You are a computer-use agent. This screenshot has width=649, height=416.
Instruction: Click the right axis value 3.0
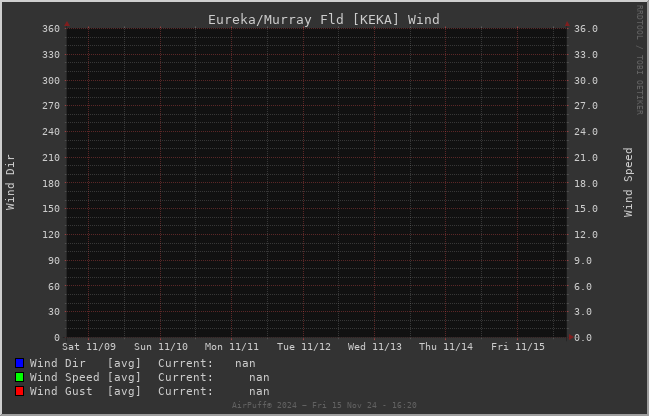(583, 312)
